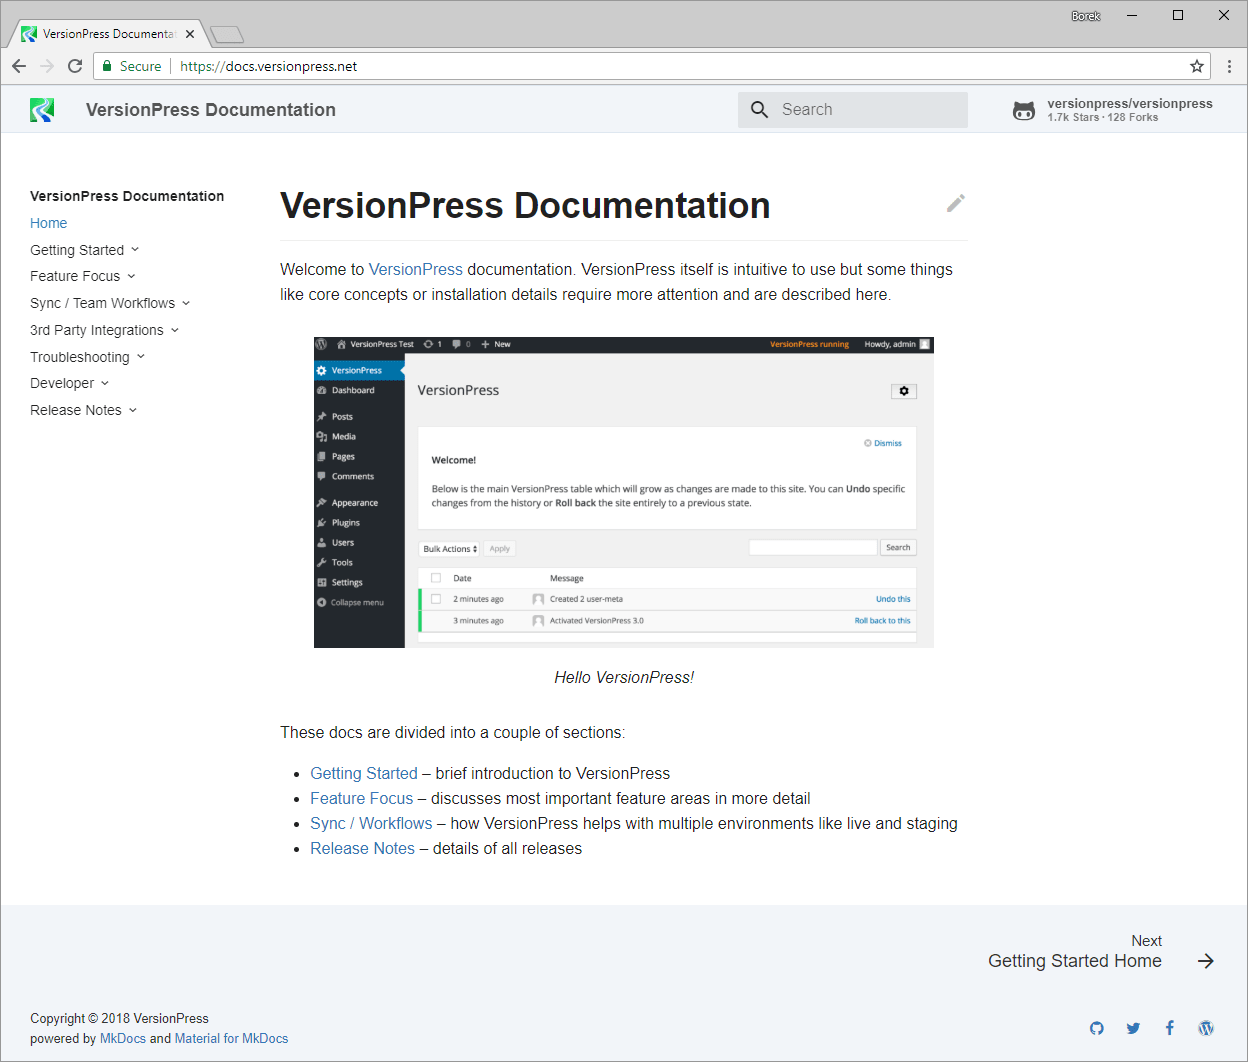Click the sidebar VersionPress Documentation heading

pyautogui.click(x=127, y=196)
